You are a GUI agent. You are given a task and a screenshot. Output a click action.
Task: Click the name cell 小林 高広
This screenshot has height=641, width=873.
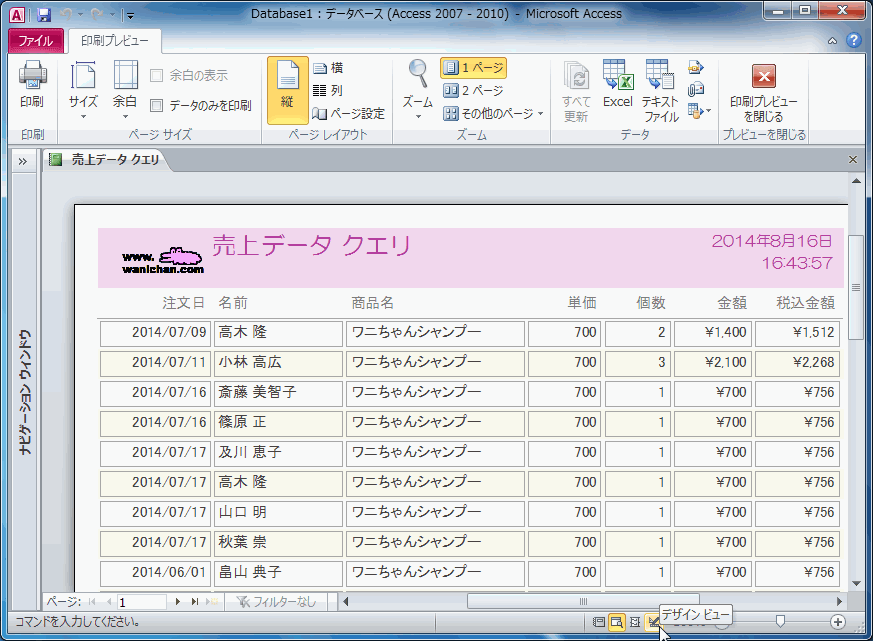278,363
